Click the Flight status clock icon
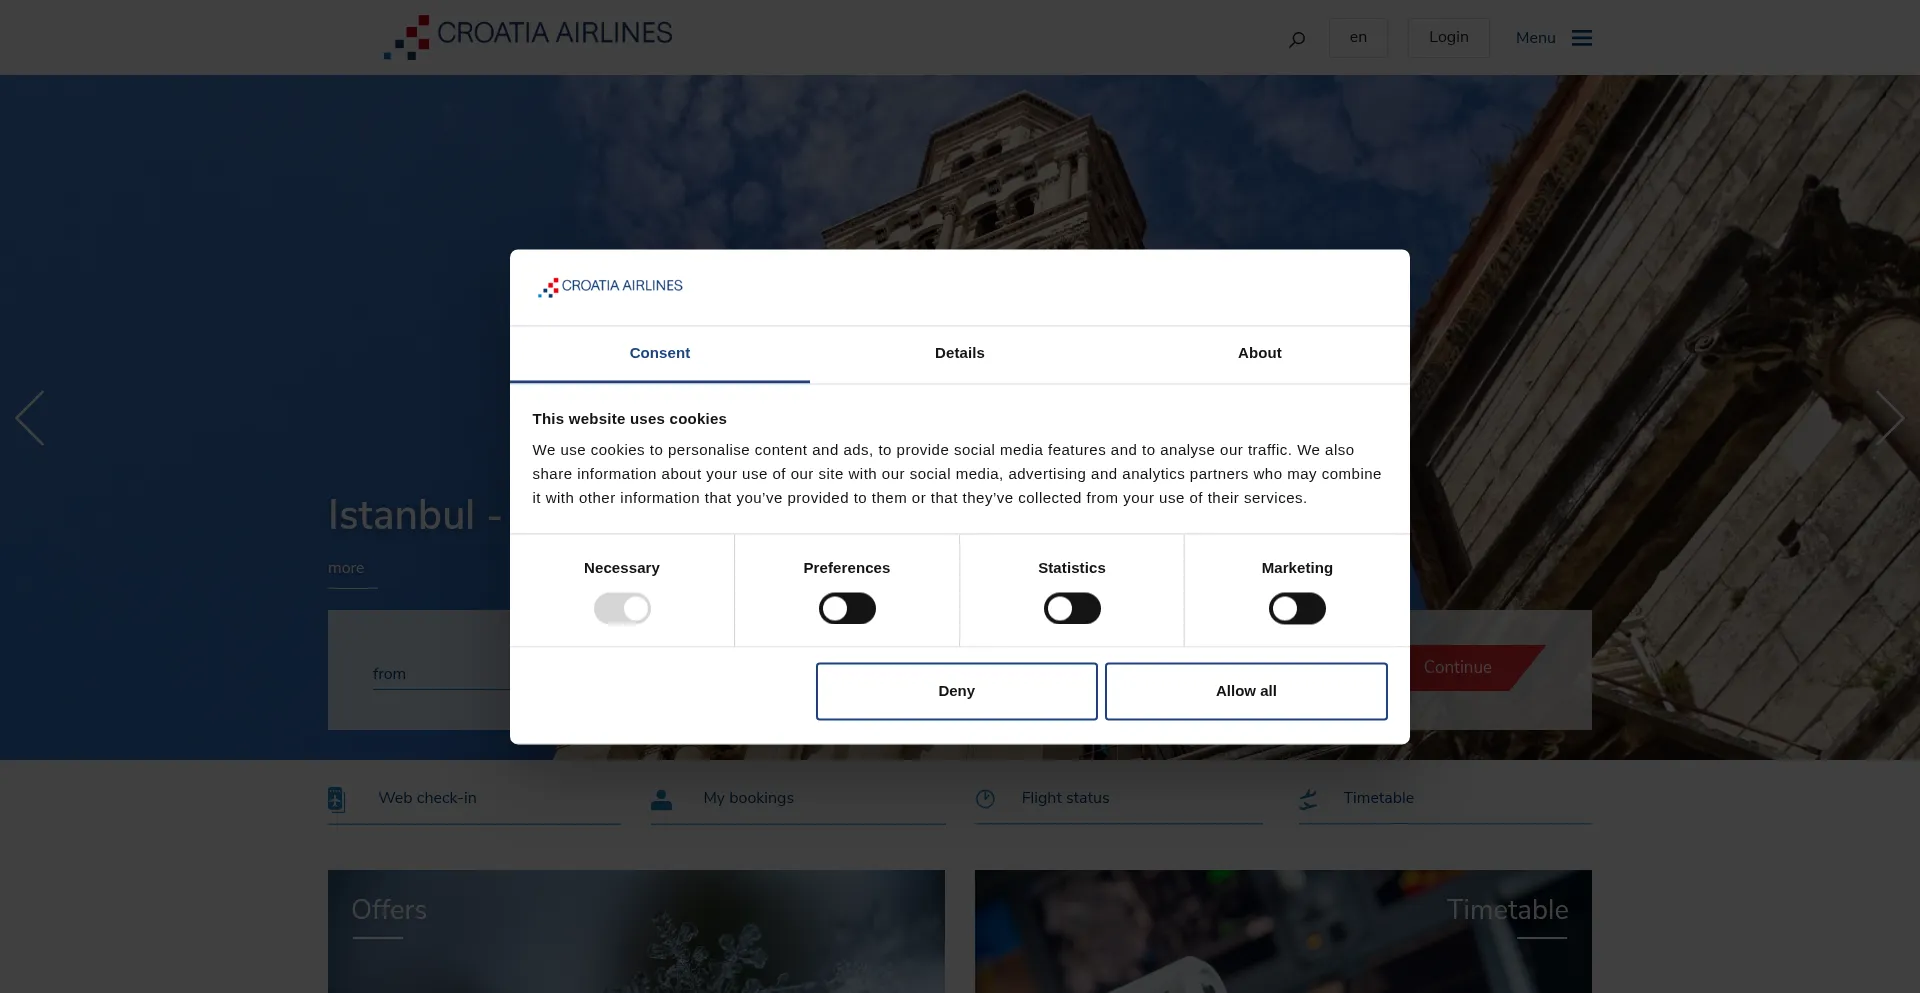 [x=985, y=799]
